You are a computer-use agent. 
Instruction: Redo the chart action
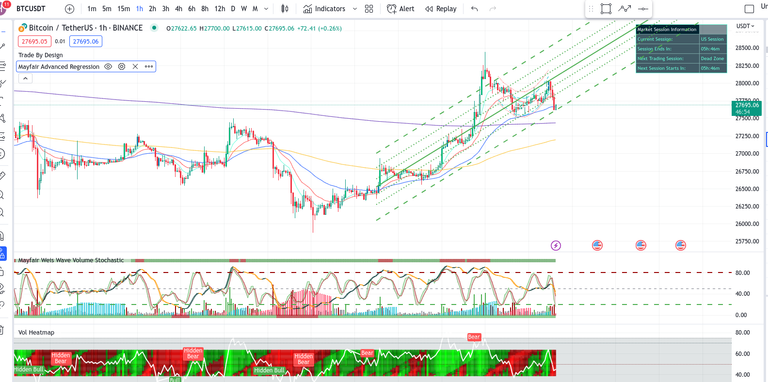click(493, 9)
